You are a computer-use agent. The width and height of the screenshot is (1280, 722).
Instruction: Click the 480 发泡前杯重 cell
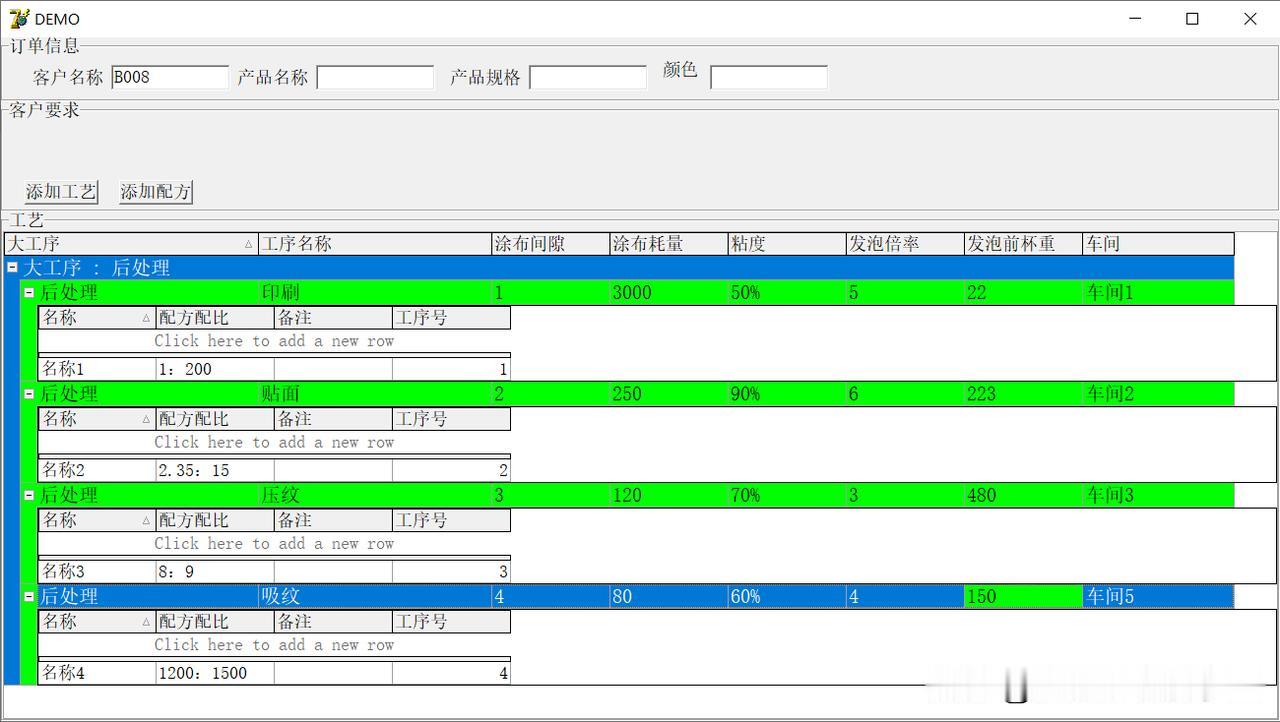(x=1023, y=495)
